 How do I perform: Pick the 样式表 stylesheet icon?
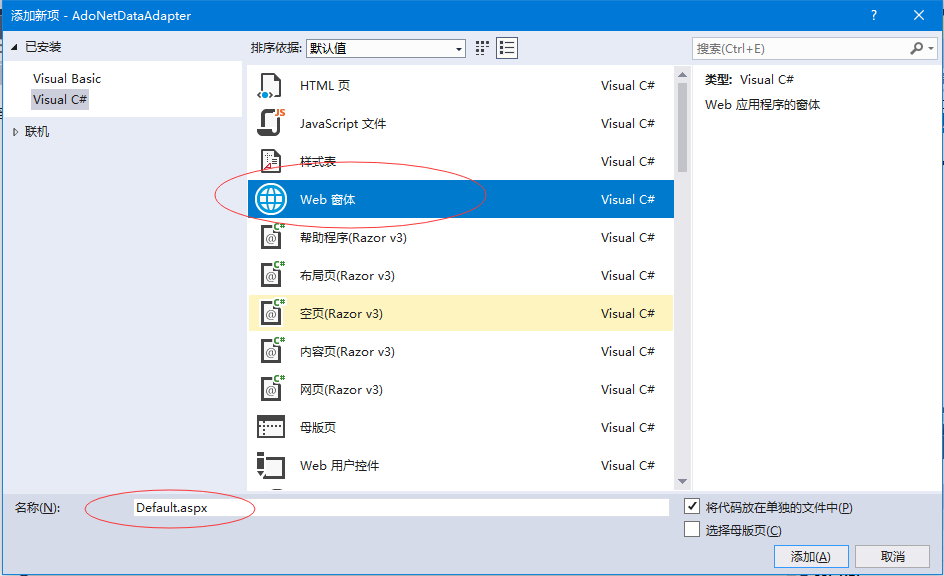click(x=271, y=162)
